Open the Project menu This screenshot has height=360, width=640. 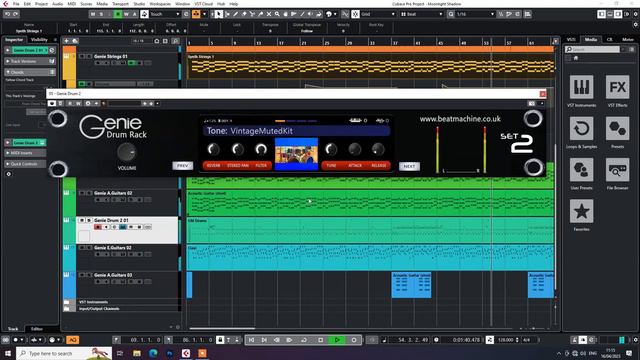click(x=41, y=4)
